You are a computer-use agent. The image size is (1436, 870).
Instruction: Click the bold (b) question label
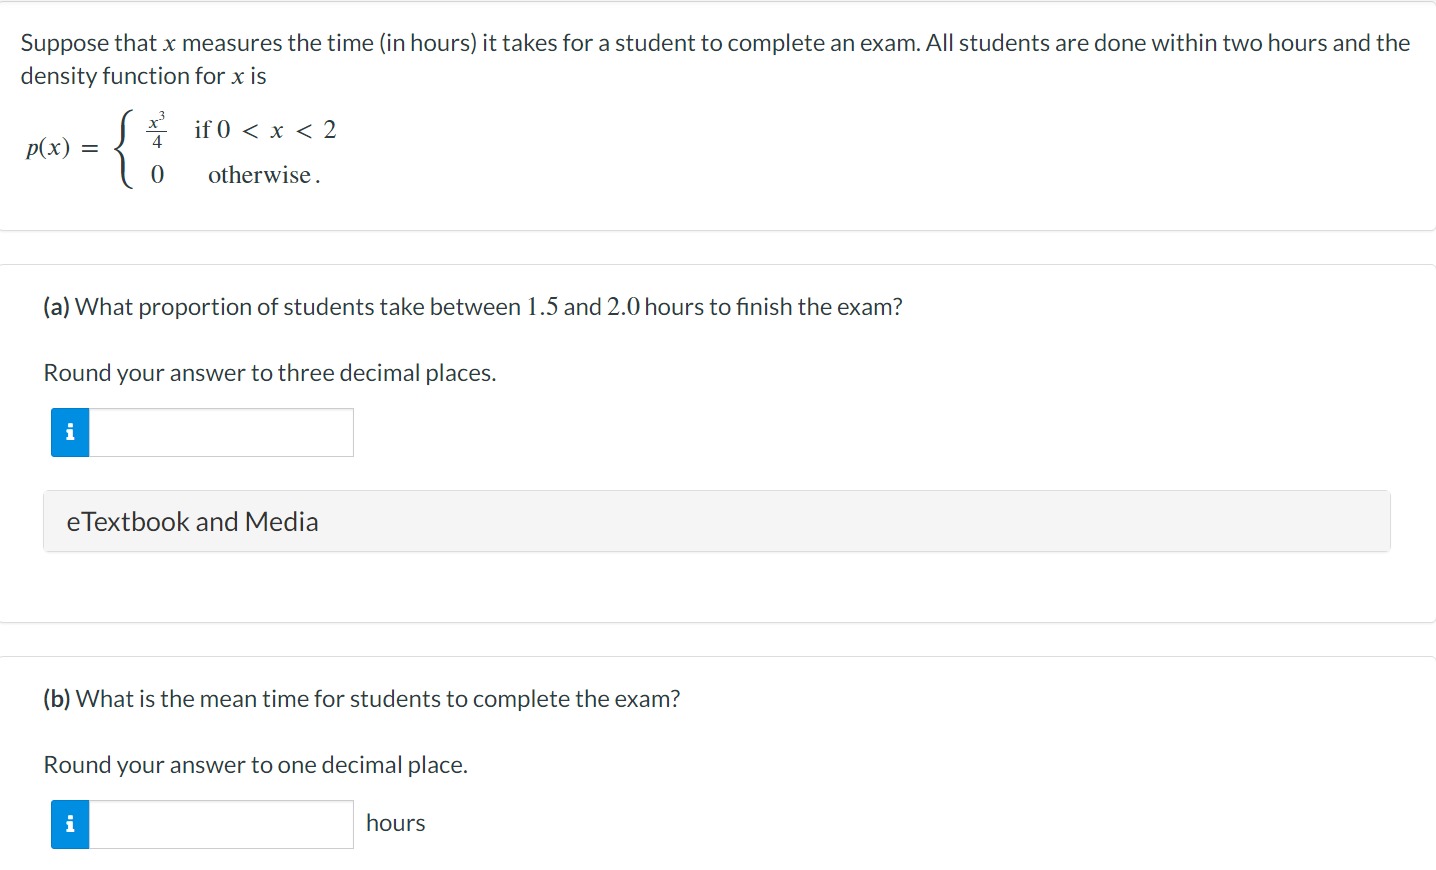tap(57, 699)
